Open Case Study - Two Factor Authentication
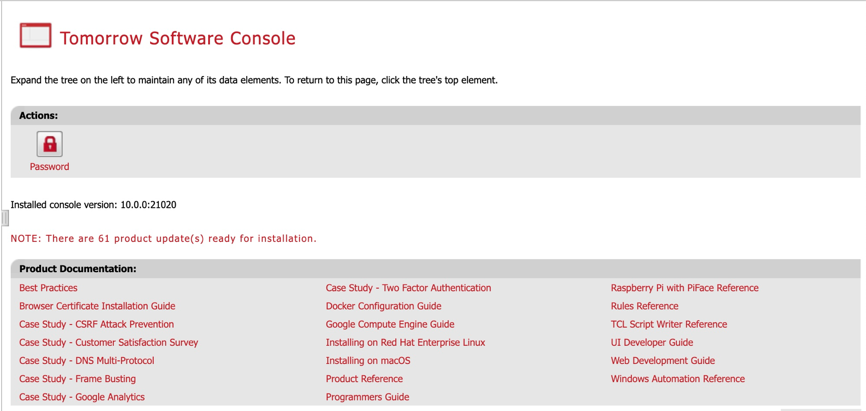 click(408, 288)
